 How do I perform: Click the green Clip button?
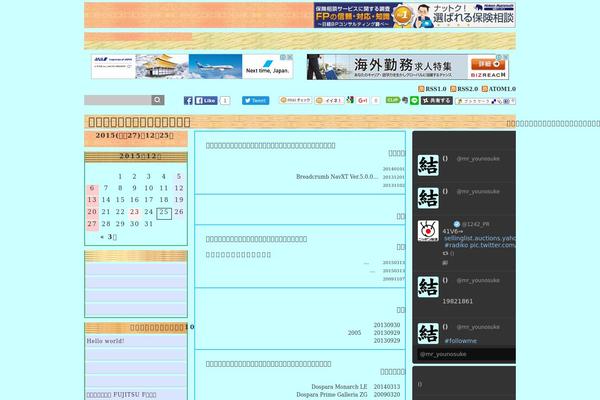pos(393,100)
